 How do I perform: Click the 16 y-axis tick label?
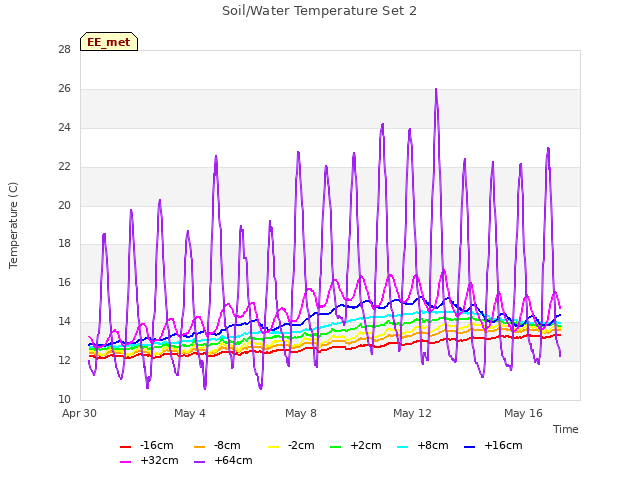[64, 282]
